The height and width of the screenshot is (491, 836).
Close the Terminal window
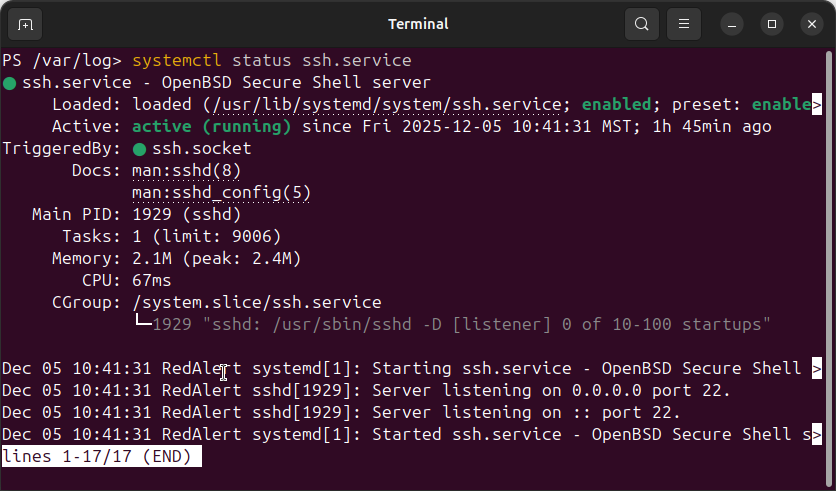pyautogui.click(x=808, y=23)
